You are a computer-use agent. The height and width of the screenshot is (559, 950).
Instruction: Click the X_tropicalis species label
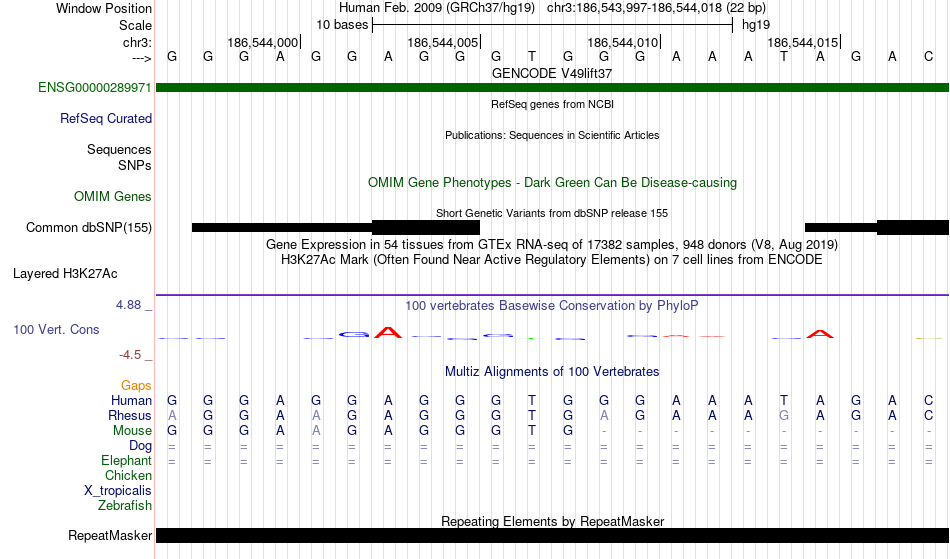[x=118, y=491]
